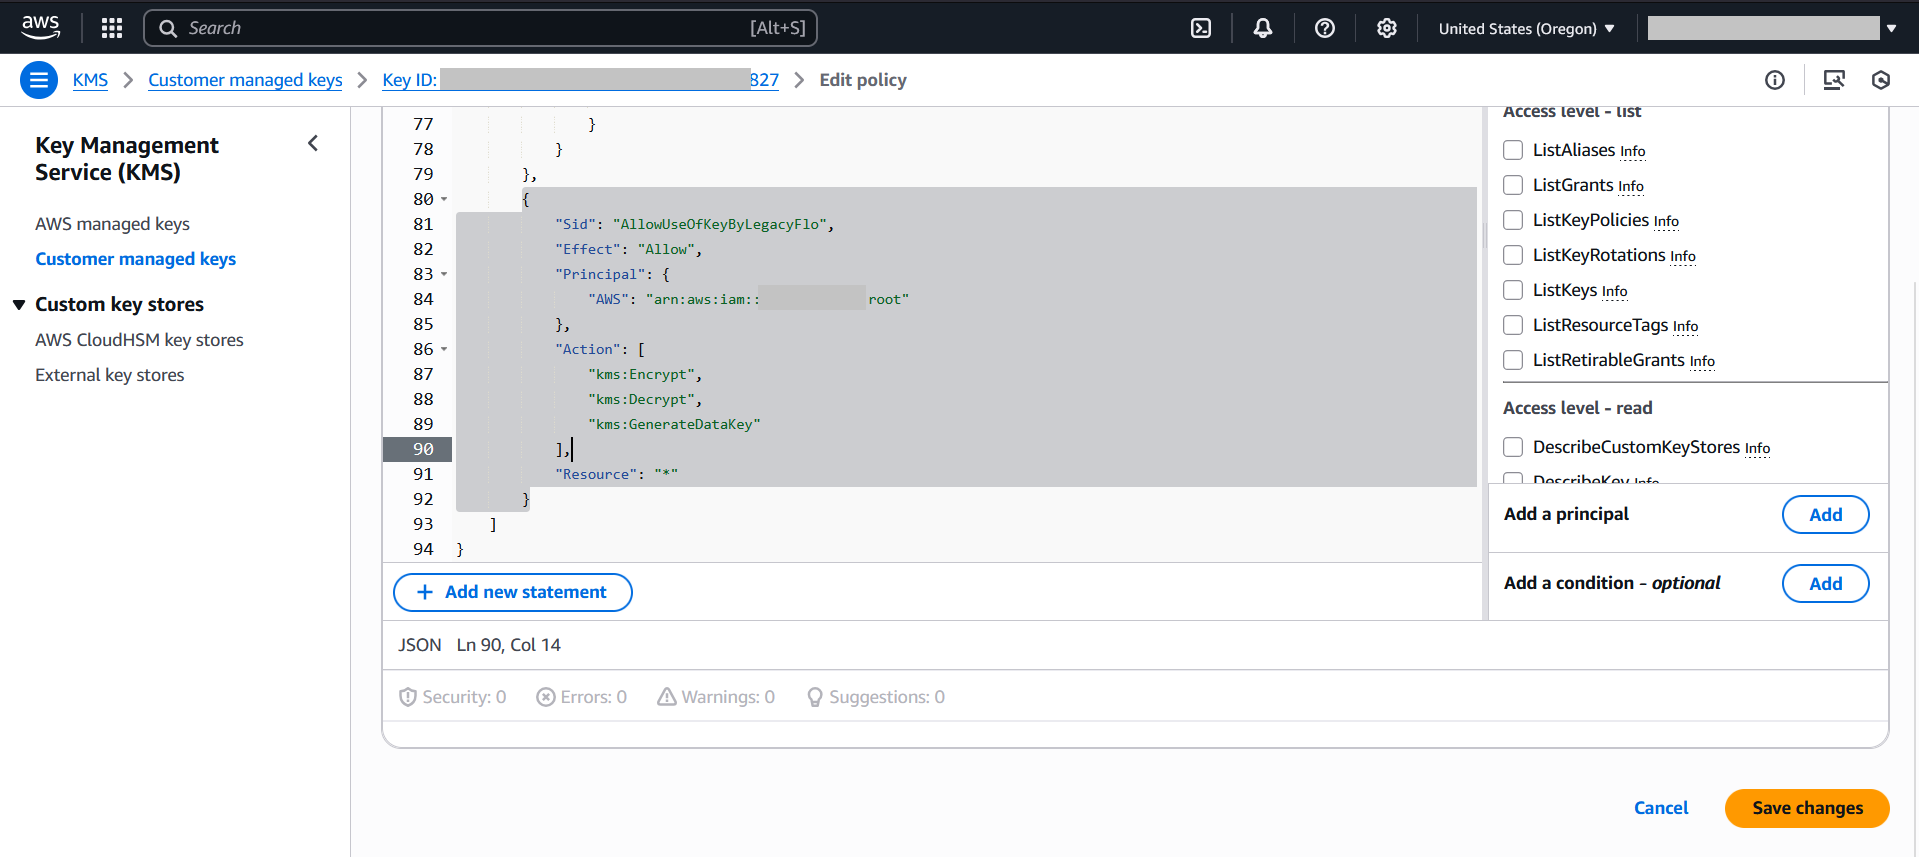Click the "AllowUseOfKeyByLegacyFlo" Sid value
This screenshot has width=1919, height=857.
click(x=720, y=224)
